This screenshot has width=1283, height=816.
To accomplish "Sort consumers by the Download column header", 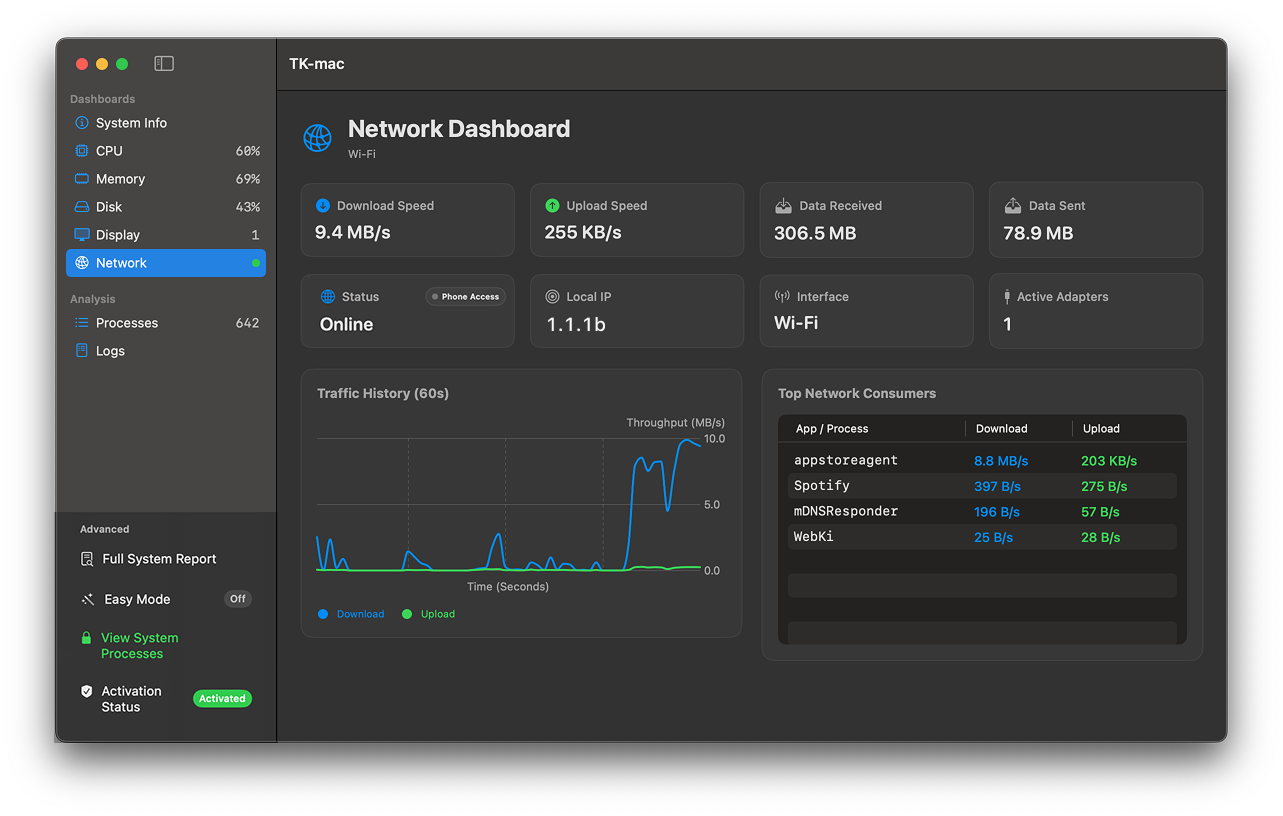I will [x=1001, y=428].
